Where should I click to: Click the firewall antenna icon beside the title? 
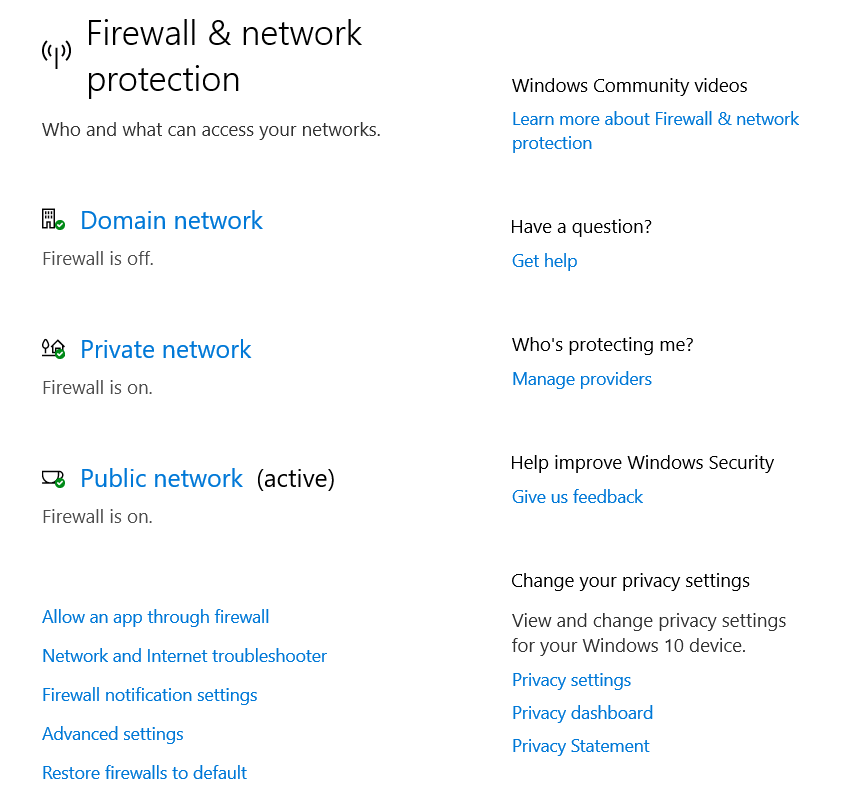[57, 54]
